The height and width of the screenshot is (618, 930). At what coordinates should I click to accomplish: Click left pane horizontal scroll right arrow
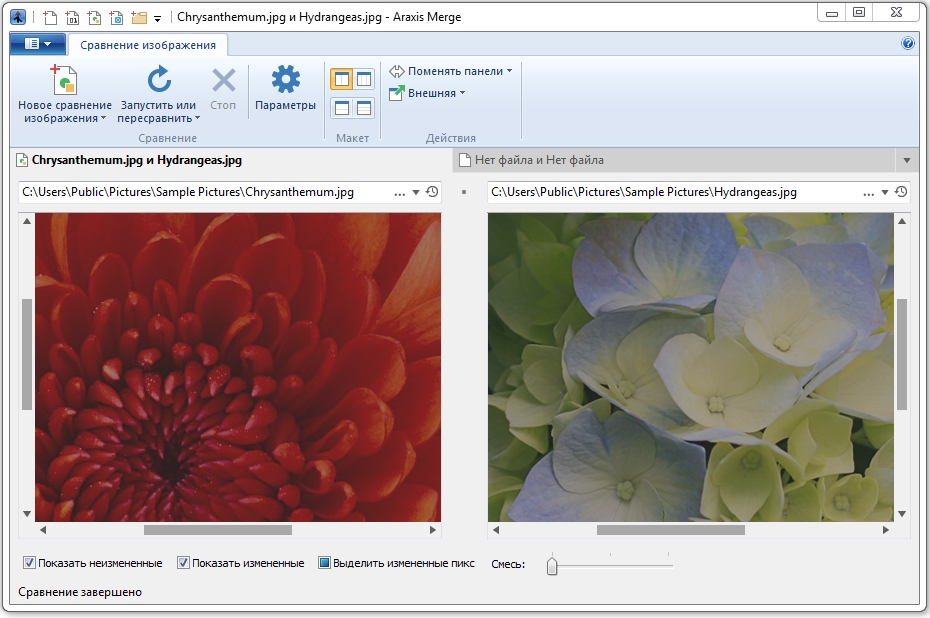pos(433,530)
